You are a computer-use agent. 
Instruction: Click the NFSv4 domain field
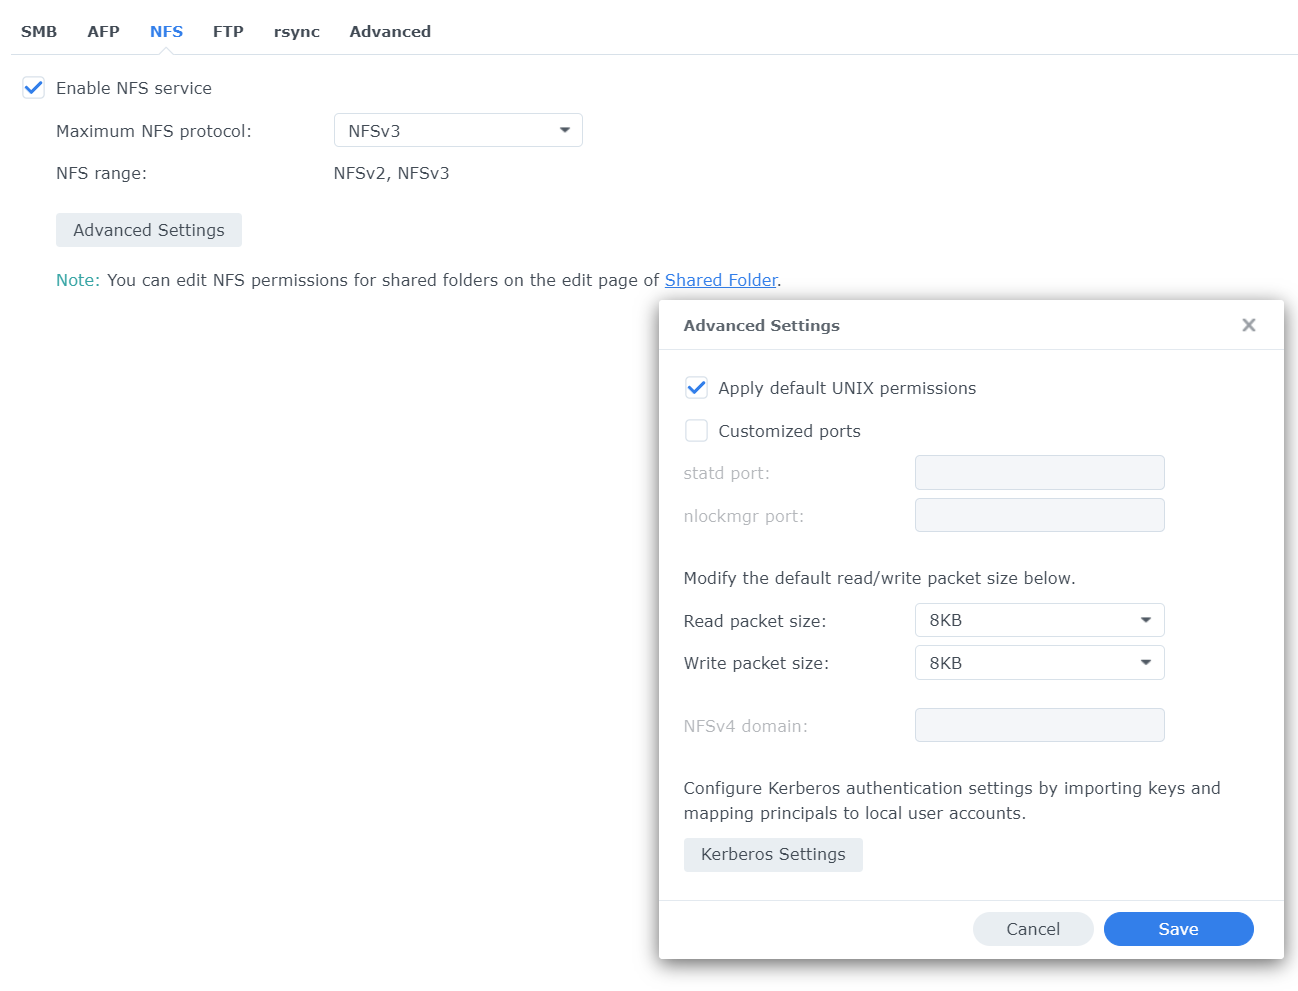pyautogui.click(x=1039, y=726)
